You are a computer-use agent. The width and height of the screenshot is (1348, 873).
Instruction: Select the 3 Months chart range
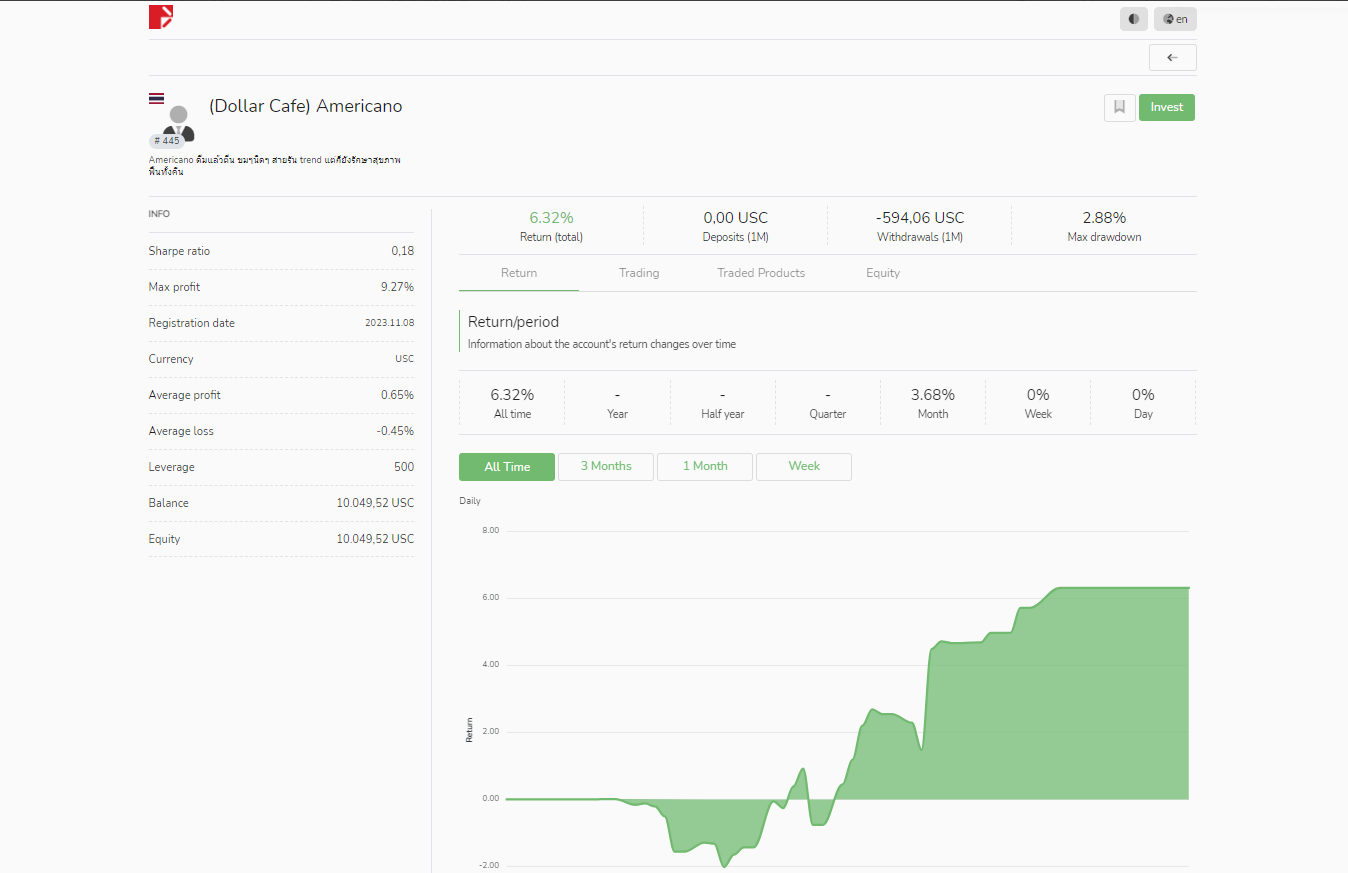coord(606,467)
